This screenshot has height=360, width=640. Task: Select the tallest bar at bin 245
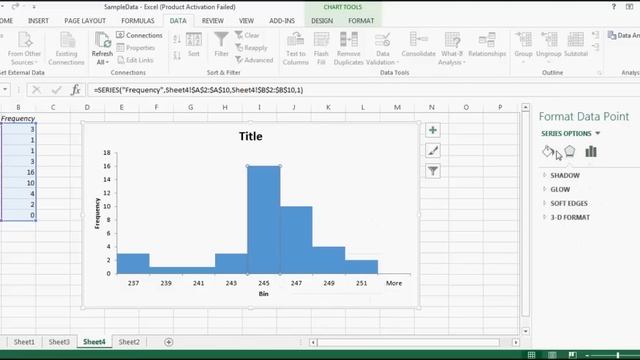click(264, 220)
